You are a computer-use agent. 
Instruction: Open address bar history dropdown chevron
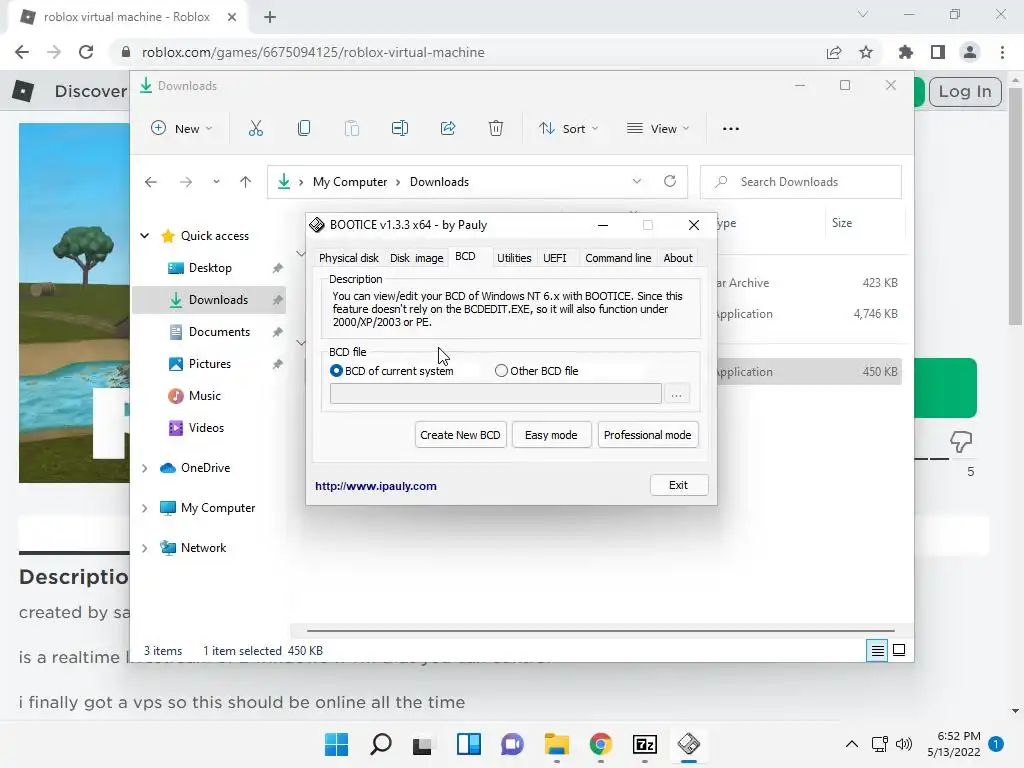[637, 182]
